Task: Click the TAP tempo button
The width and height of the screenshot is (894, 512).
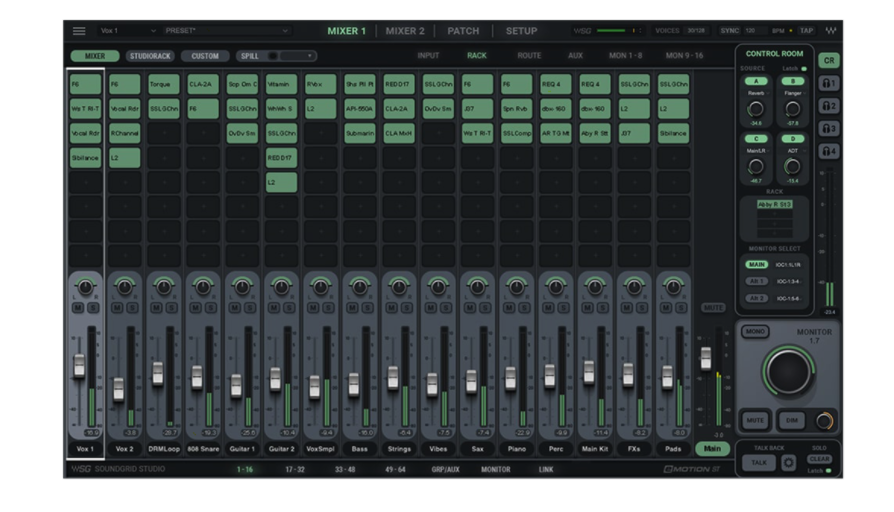Action: pos(806,31)
